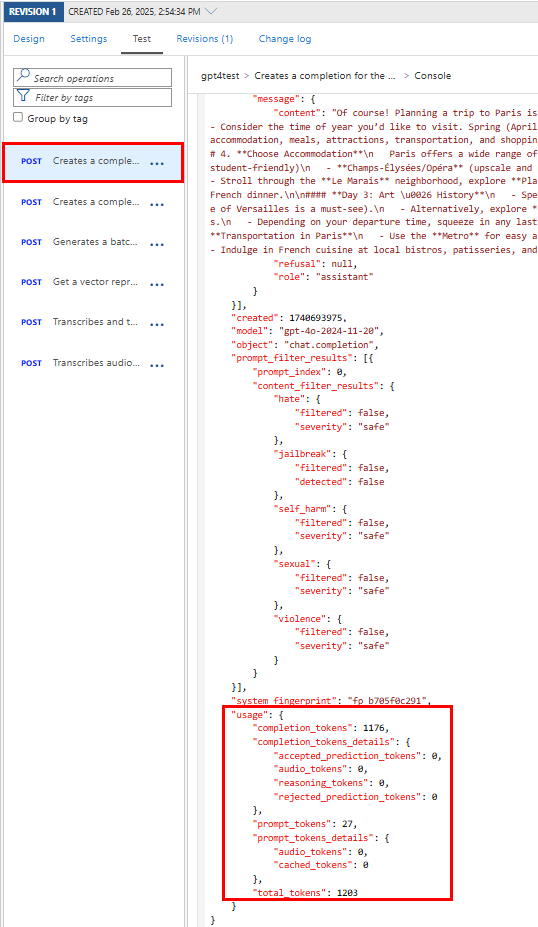Screen dimensions: 538x927
Task: Switch to the Design tab
Action: (29, 38)
